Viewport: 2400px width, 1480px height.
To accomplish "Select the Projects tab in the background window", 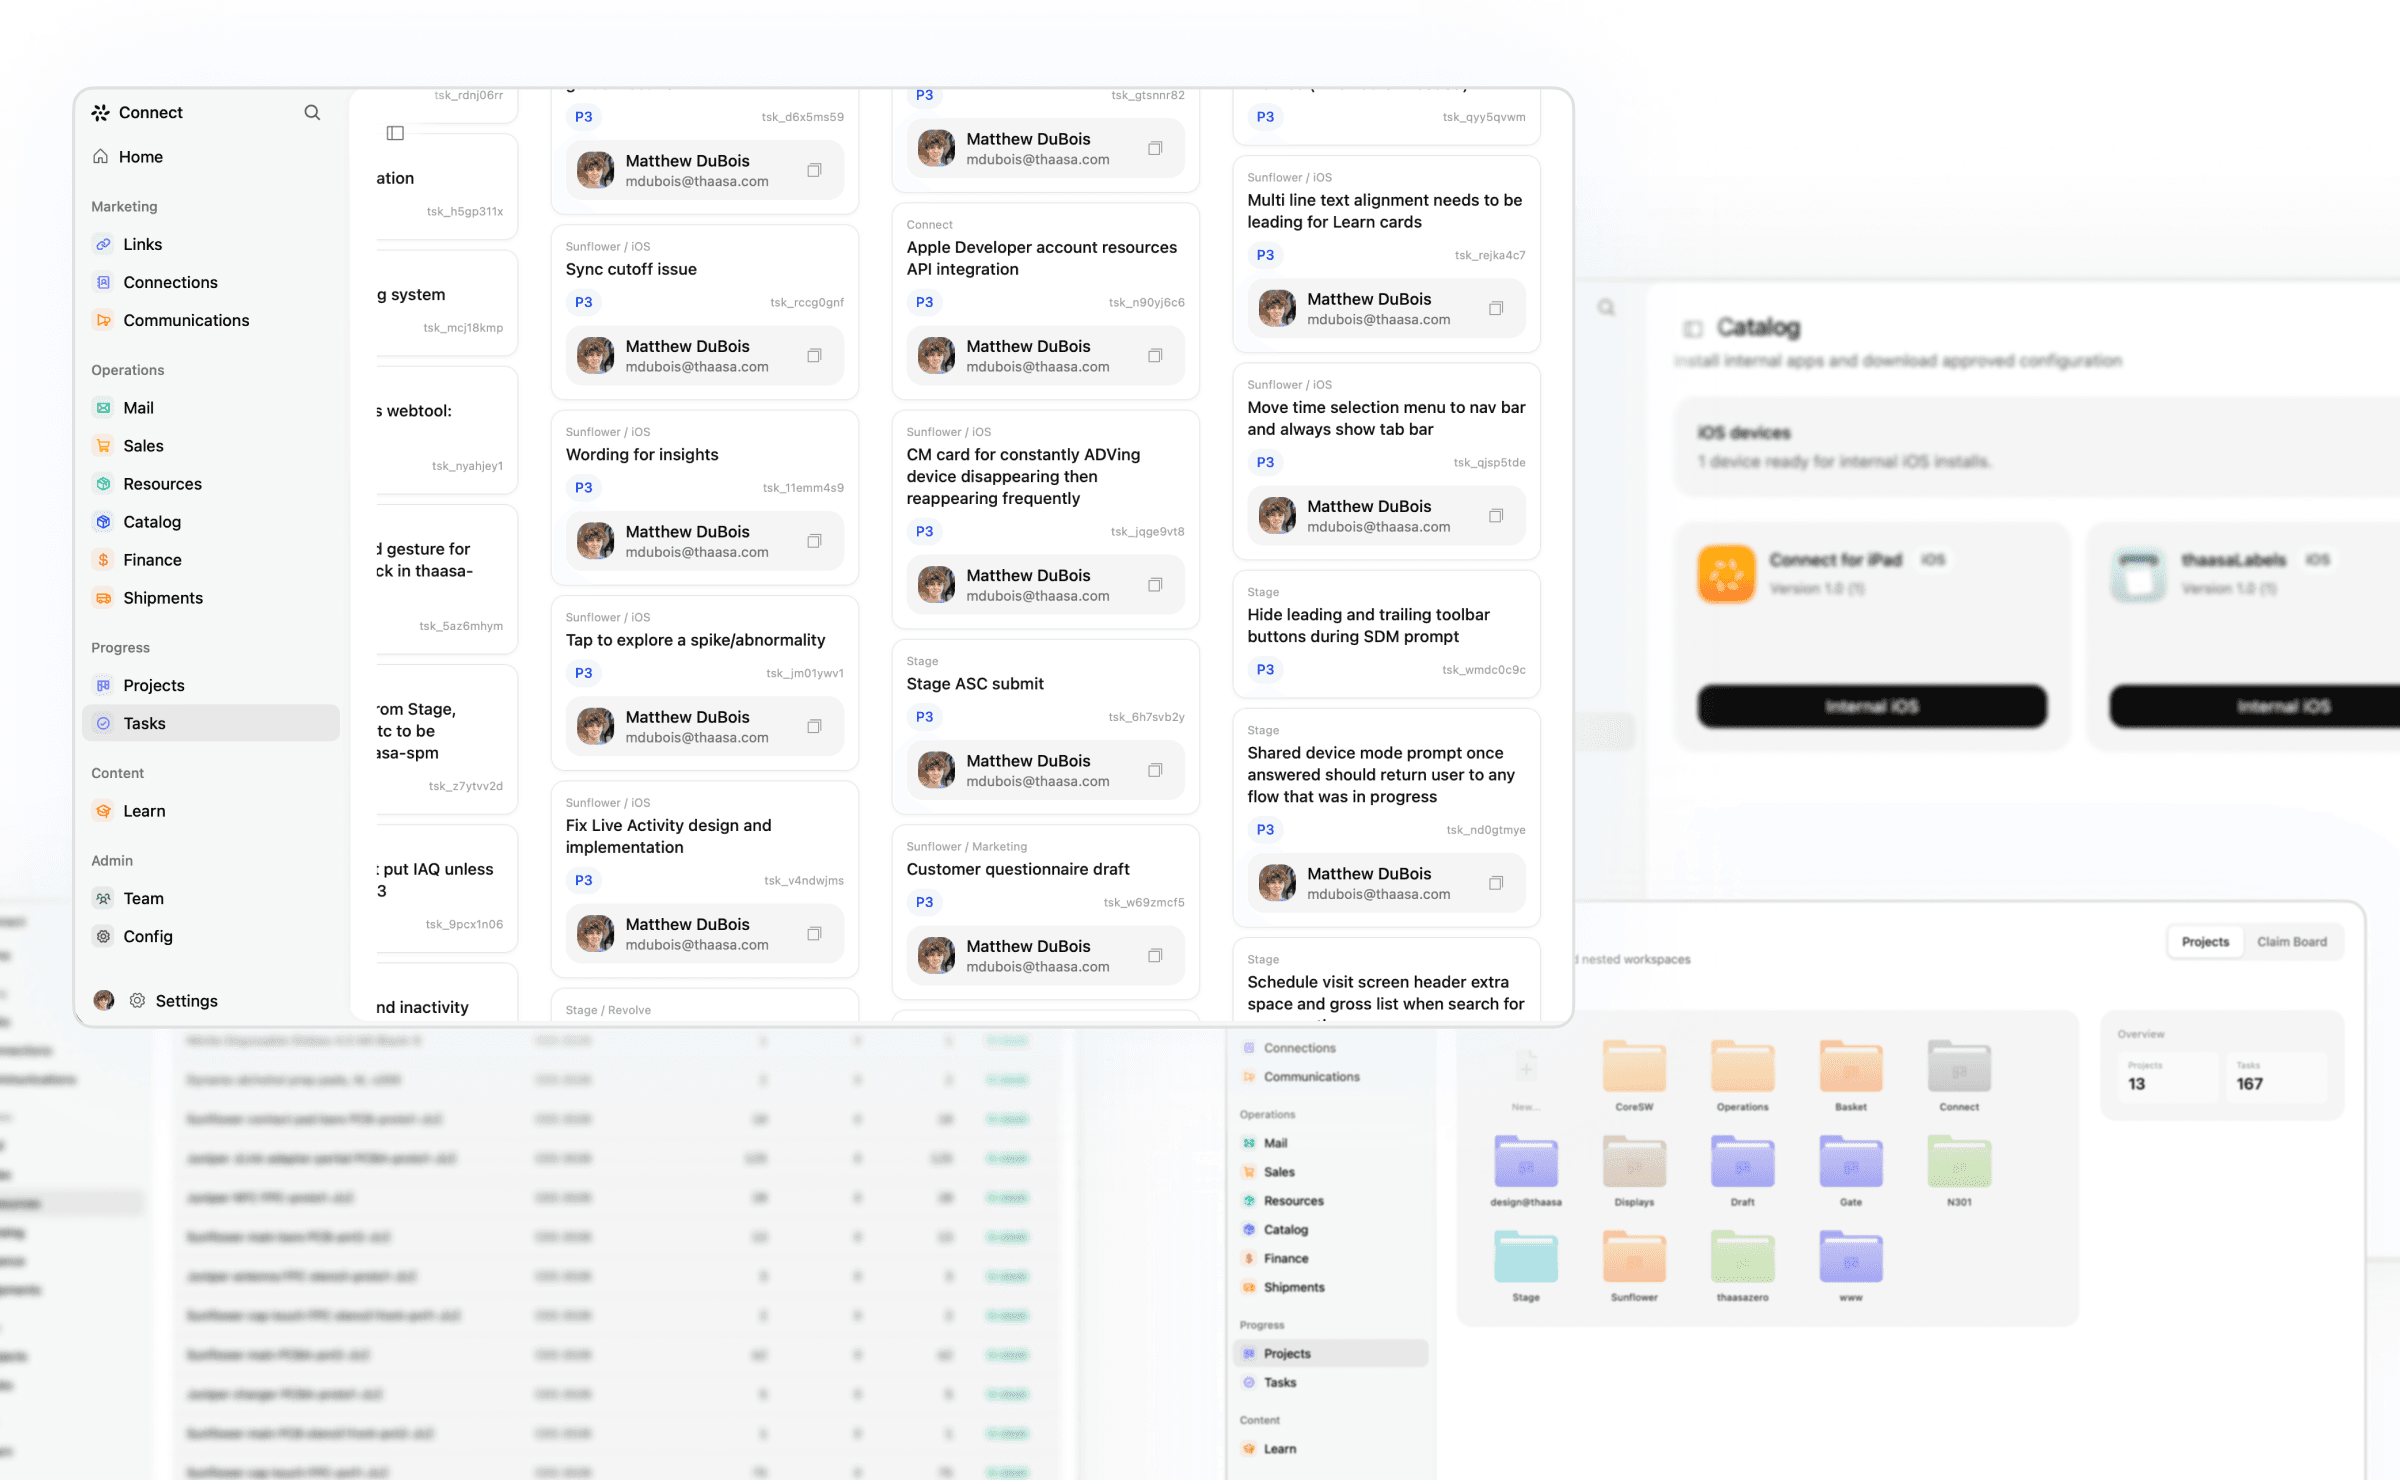I will pyautogui.click(x=2205, y=942).
